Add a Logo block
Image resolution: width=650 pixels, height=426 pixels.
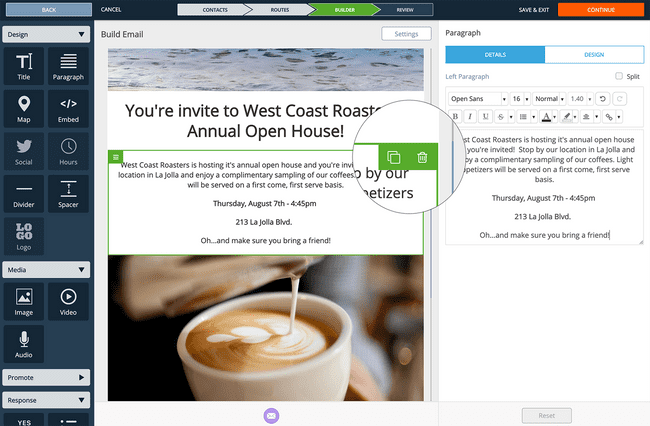pos(24,236)
